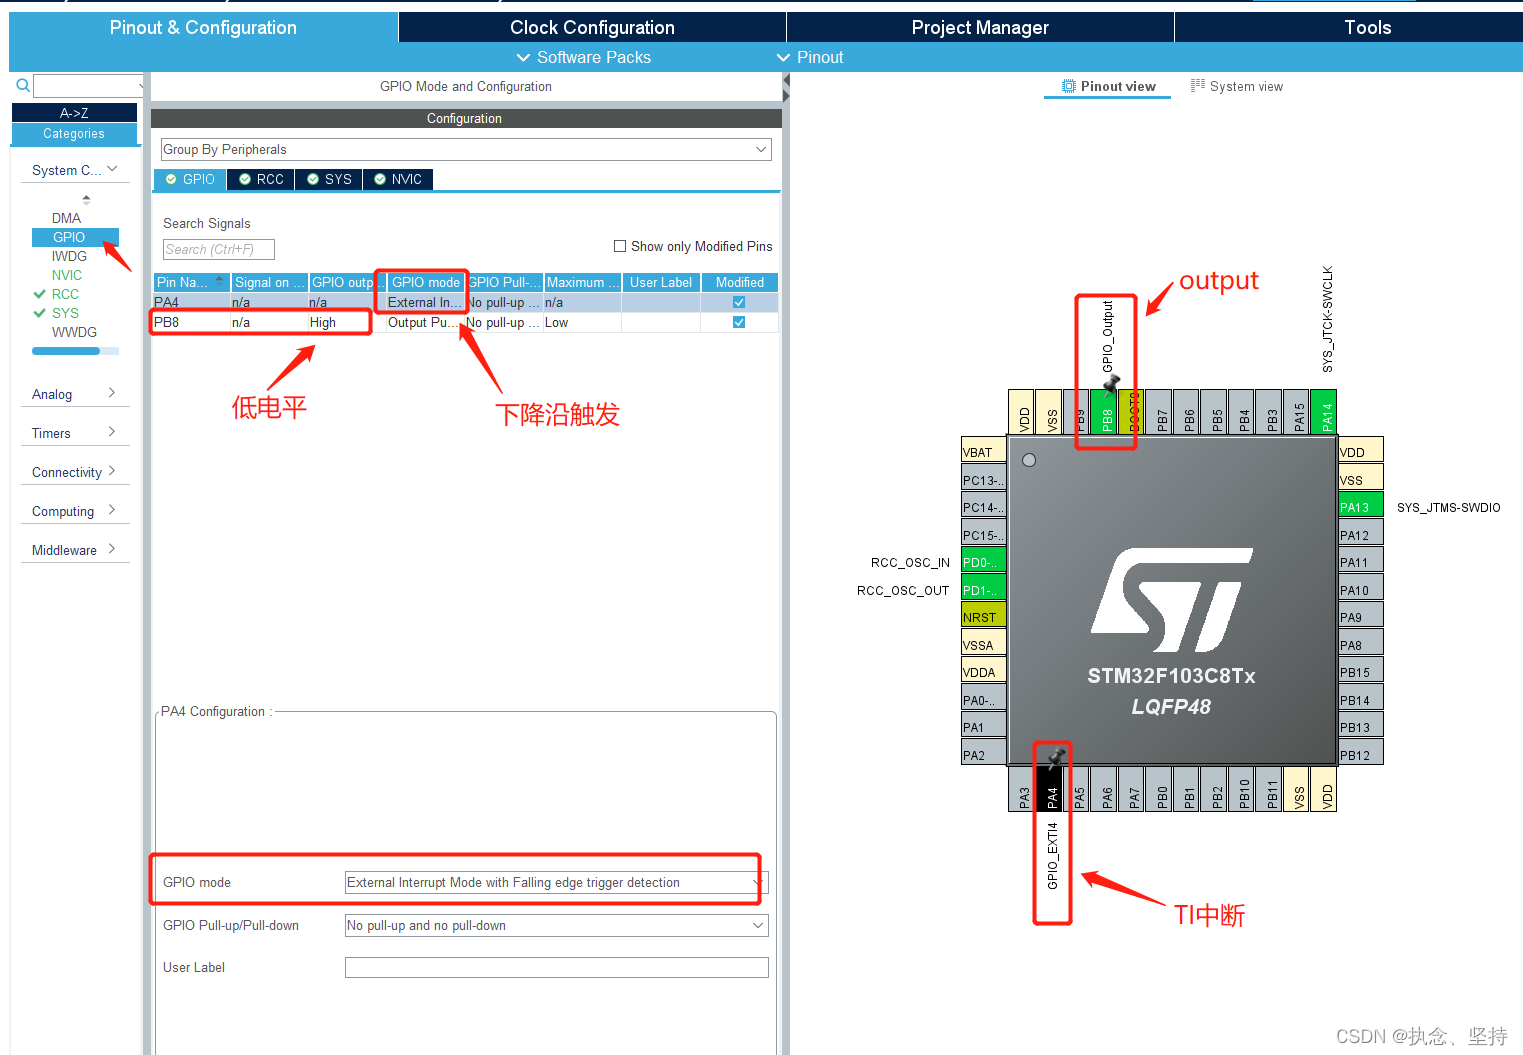Select the PA9 pin on the chip
This screenshot has width=1523, height=1055.
click(x=1361, y=615)
